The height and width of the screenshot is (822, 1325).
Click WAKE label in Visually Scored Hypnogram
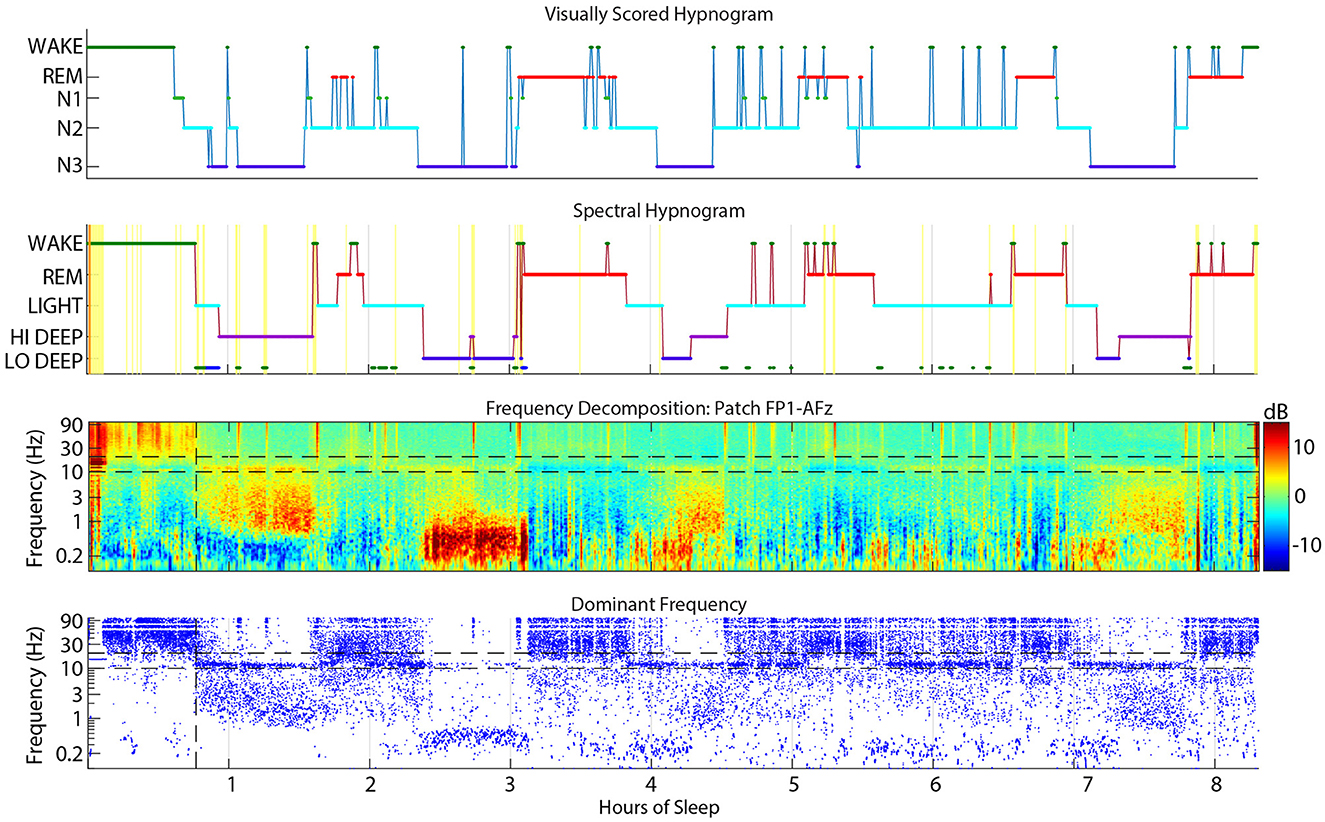56,47
